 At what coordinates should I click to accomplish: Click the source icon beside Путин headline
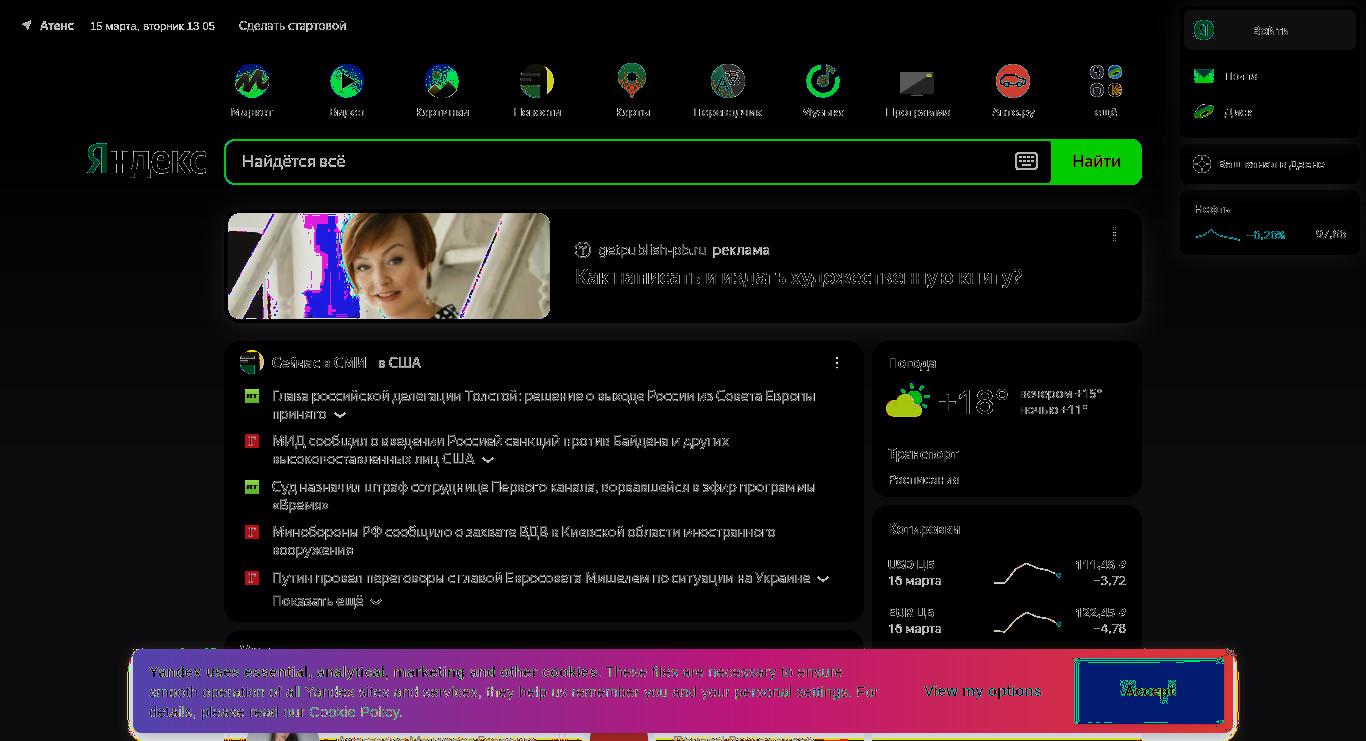point(252,578)
